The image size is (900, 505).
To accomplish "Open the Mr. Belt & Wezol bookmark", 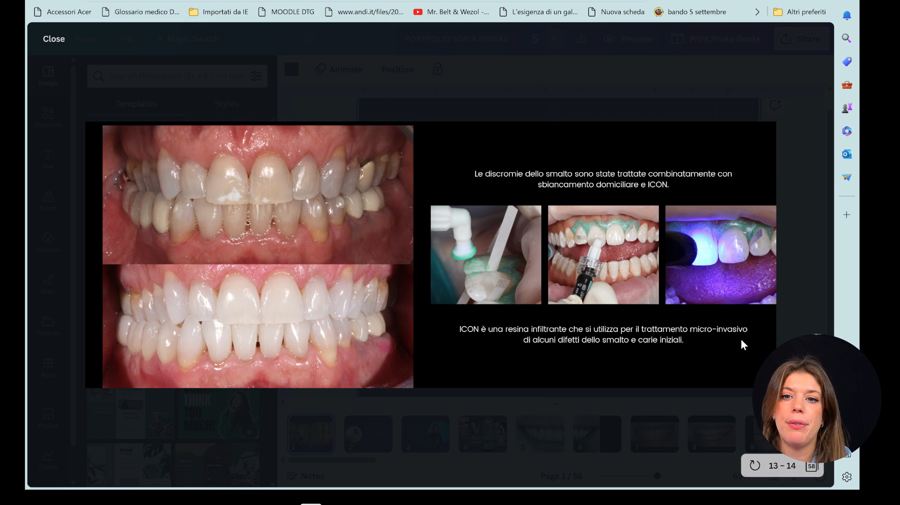I will pos(451,11).
